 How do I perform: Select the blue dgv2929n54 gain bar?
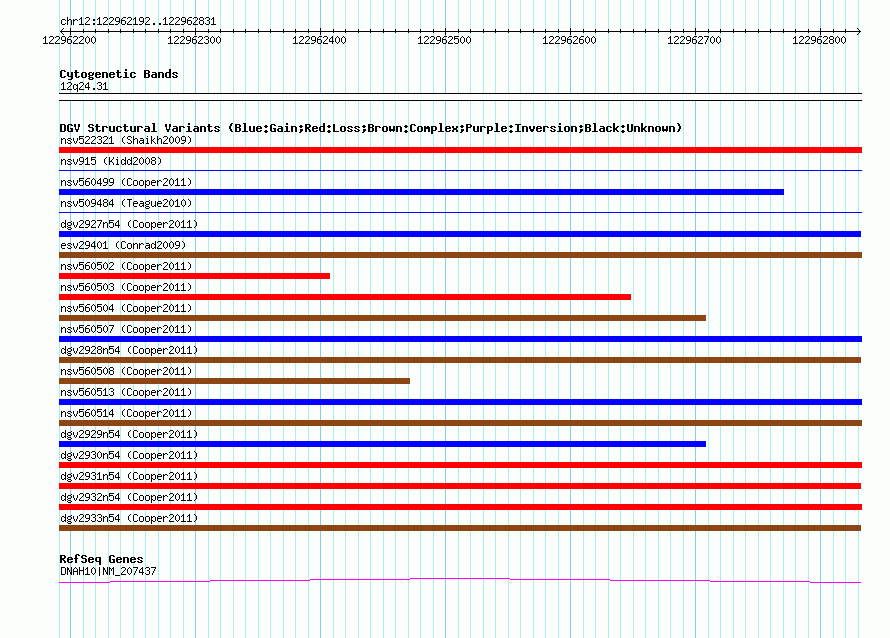(383, 444)
